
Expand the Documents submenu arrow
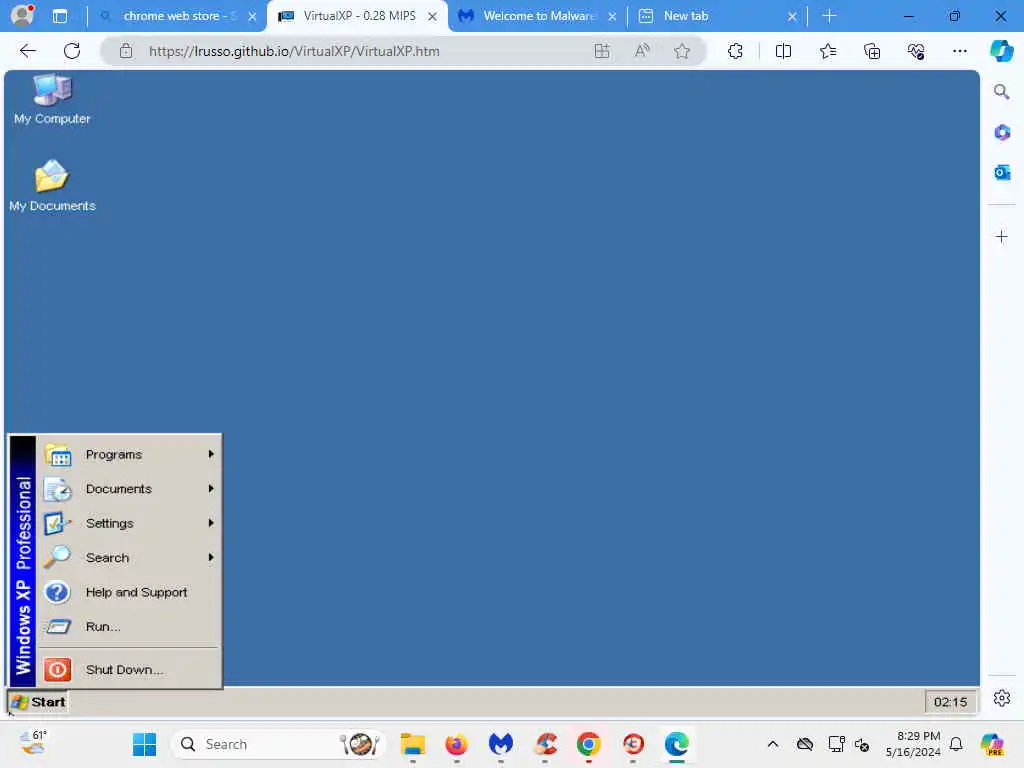pyautogui.click(x=211, y=488)
